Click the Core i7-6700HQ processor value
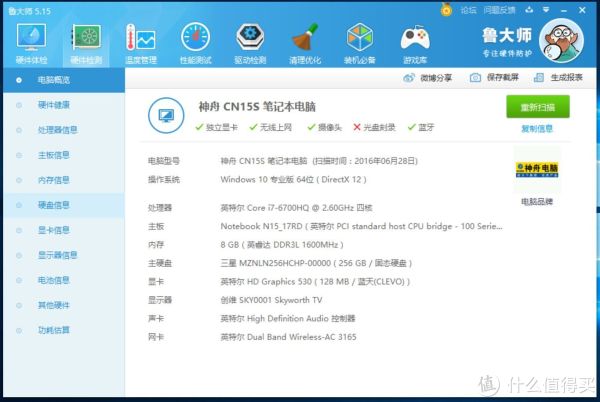The width and height of the screenshot is (600, 402). [x=296, y=208]
